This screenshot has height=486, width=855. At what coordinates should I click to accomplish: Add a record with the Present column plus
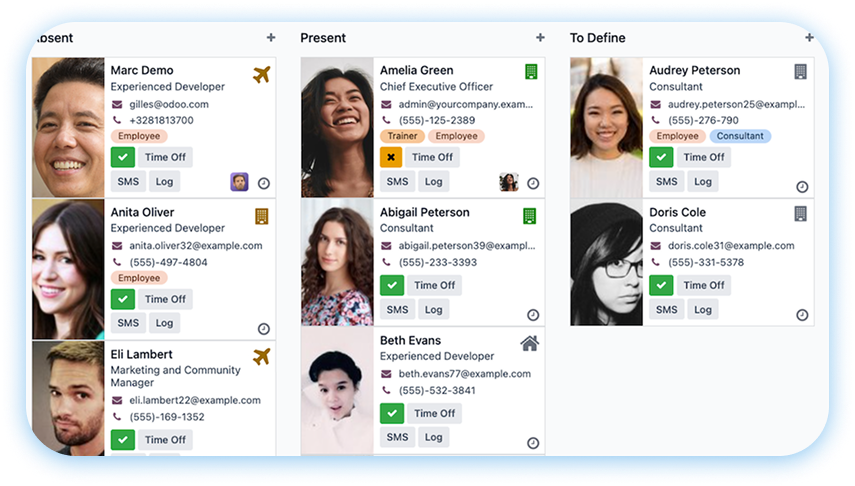540,37
